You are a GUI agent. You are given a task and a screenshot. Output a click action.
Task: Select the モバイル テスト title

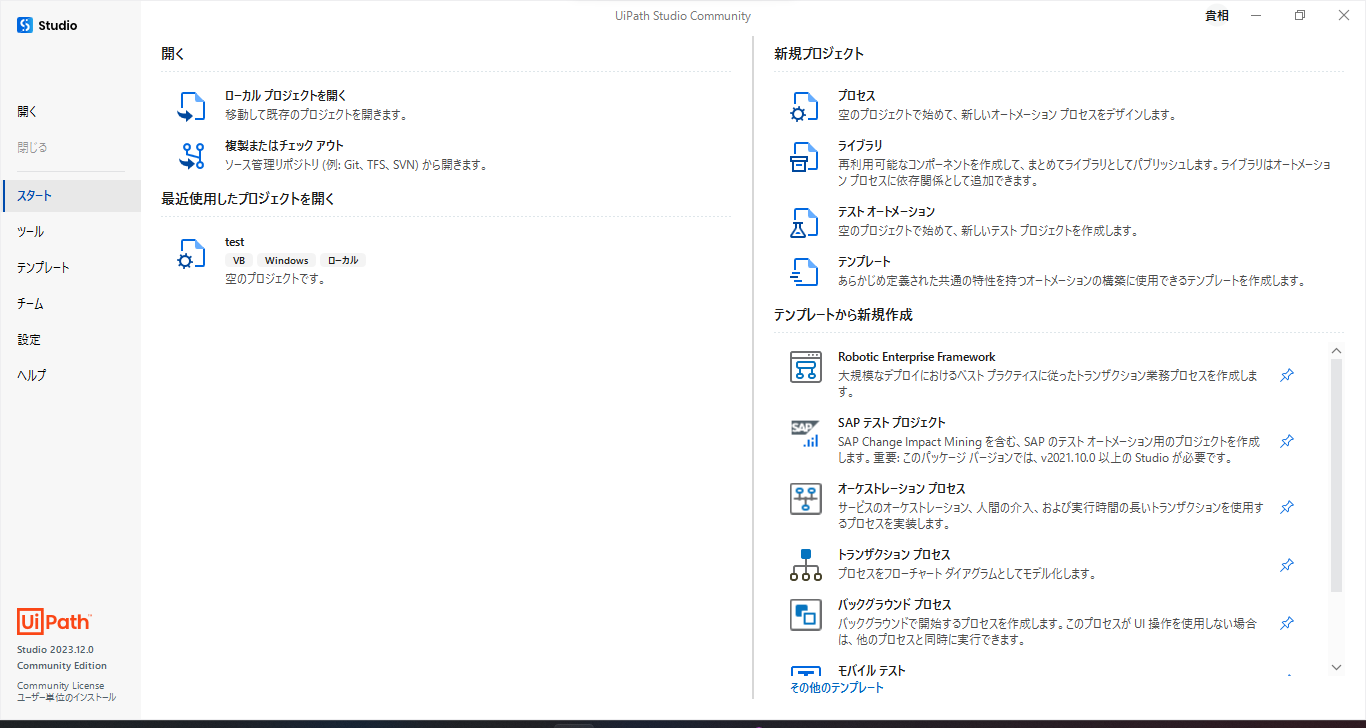pos(872,671)
